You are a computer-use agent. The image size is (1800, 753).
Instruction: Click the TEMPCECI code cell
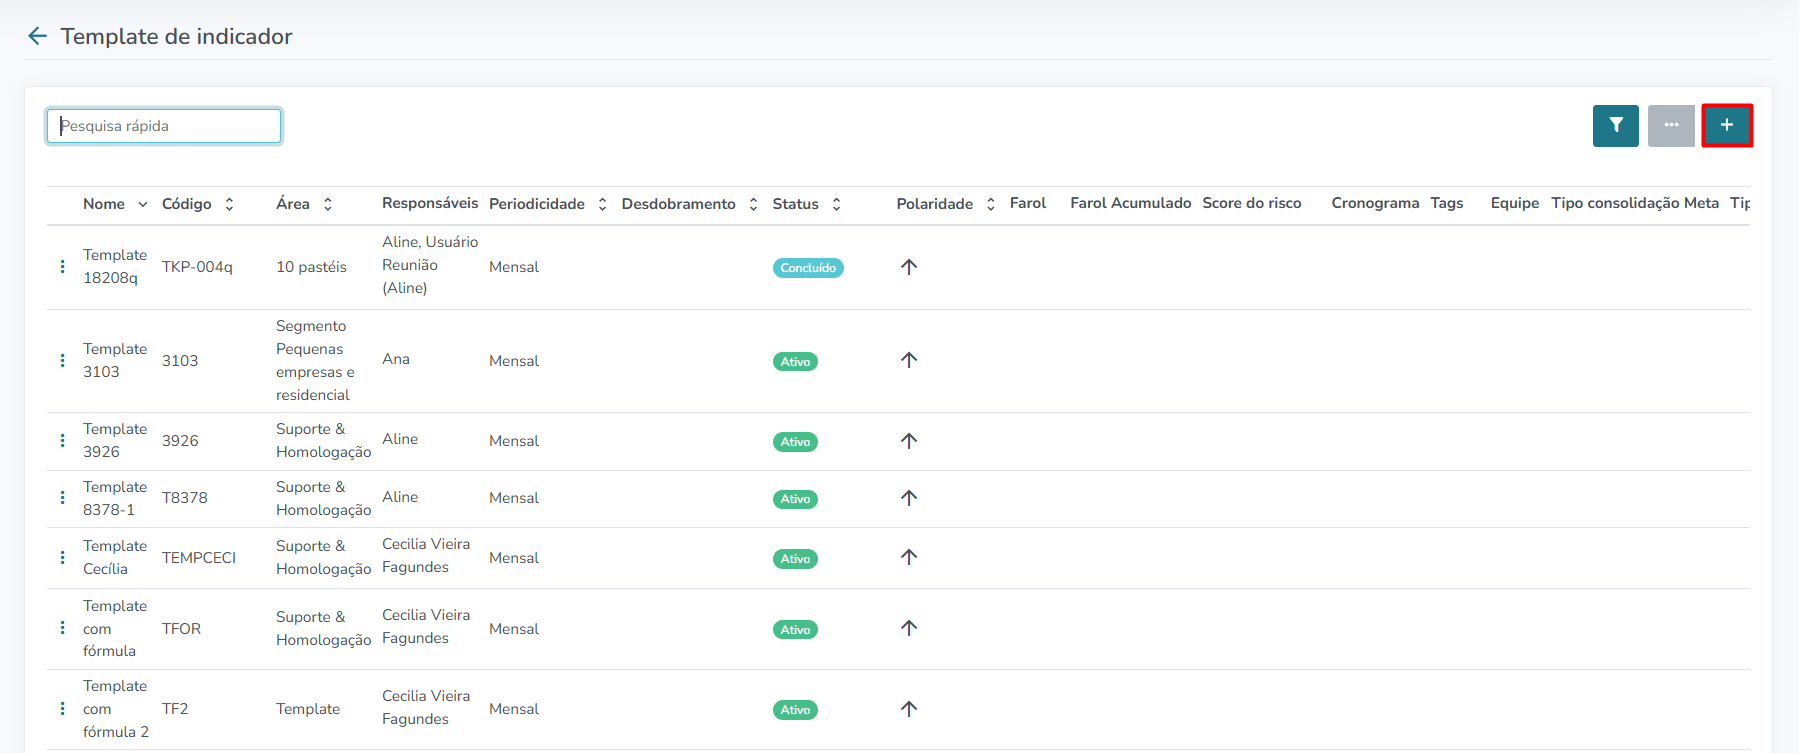[199, 558]
